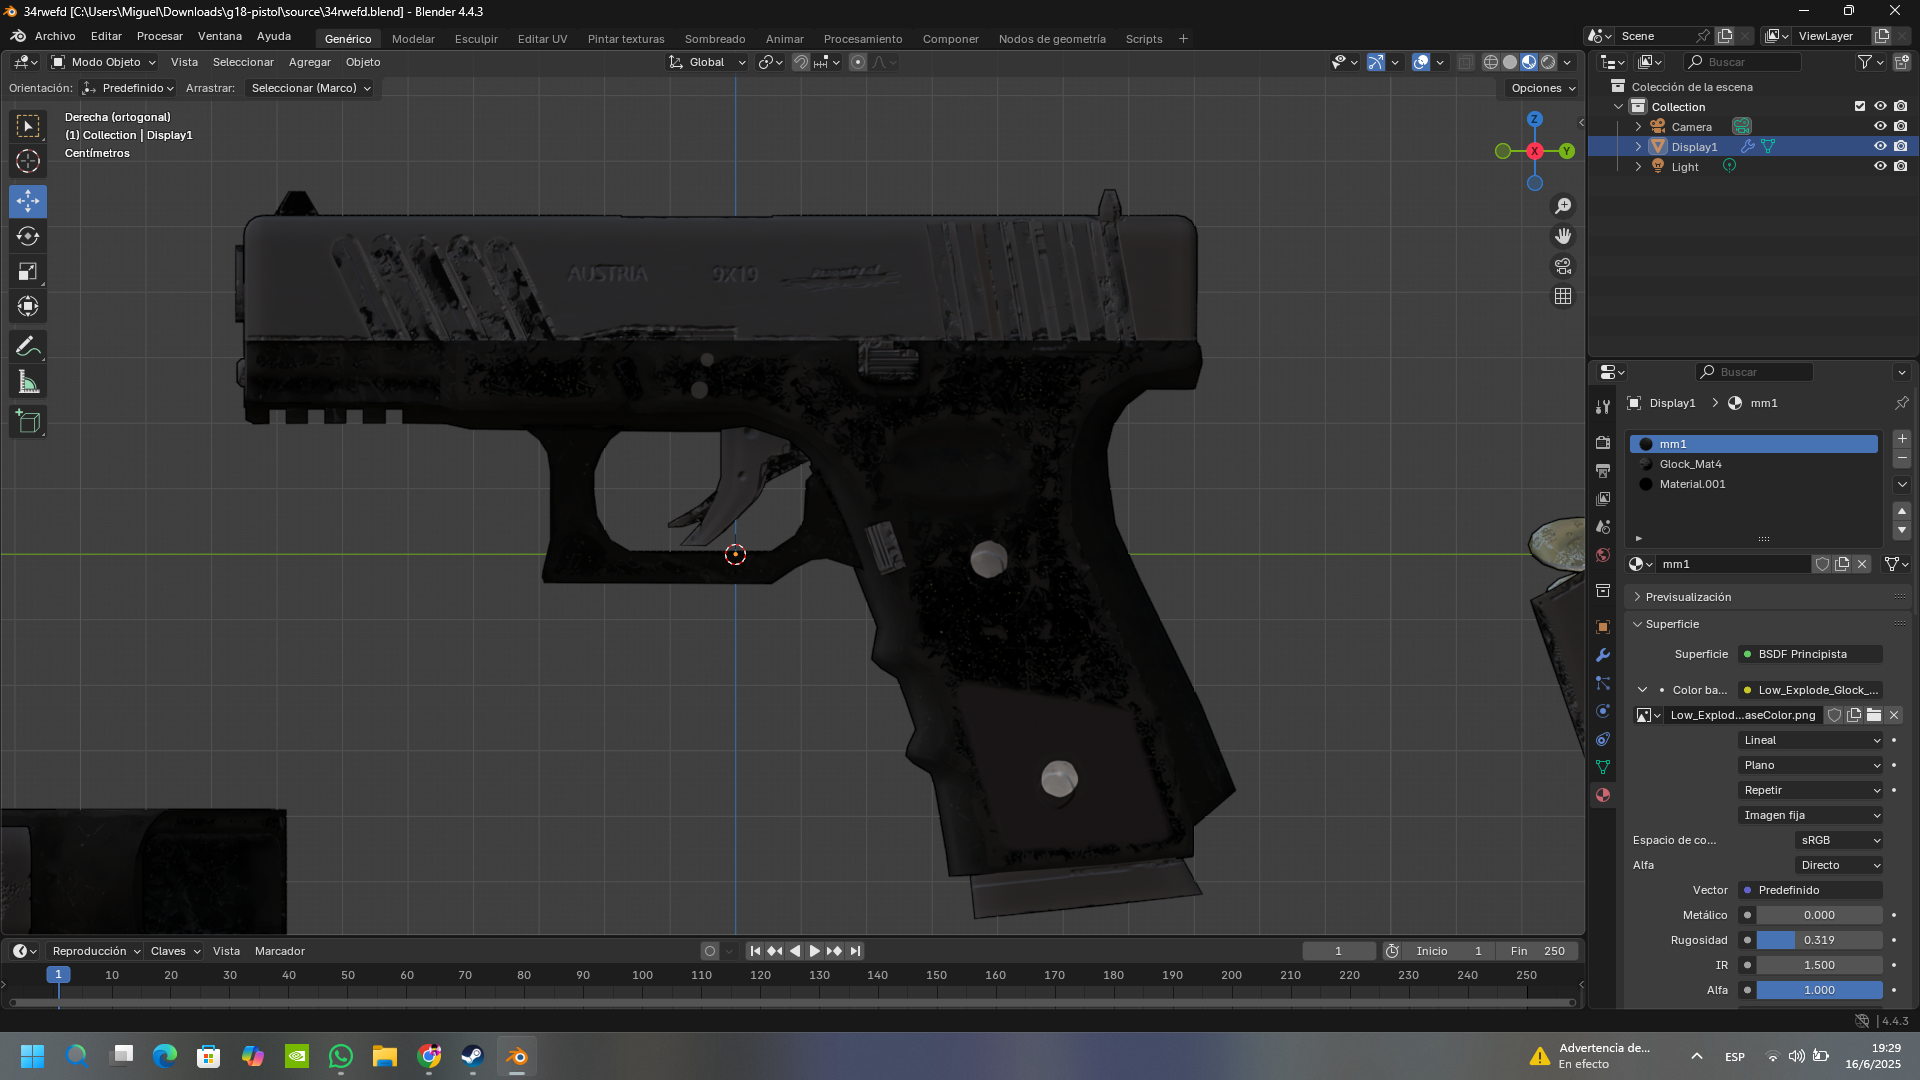1920x1080 pixels.
Task: Expand the Camera tree item
Action: 1638,127
